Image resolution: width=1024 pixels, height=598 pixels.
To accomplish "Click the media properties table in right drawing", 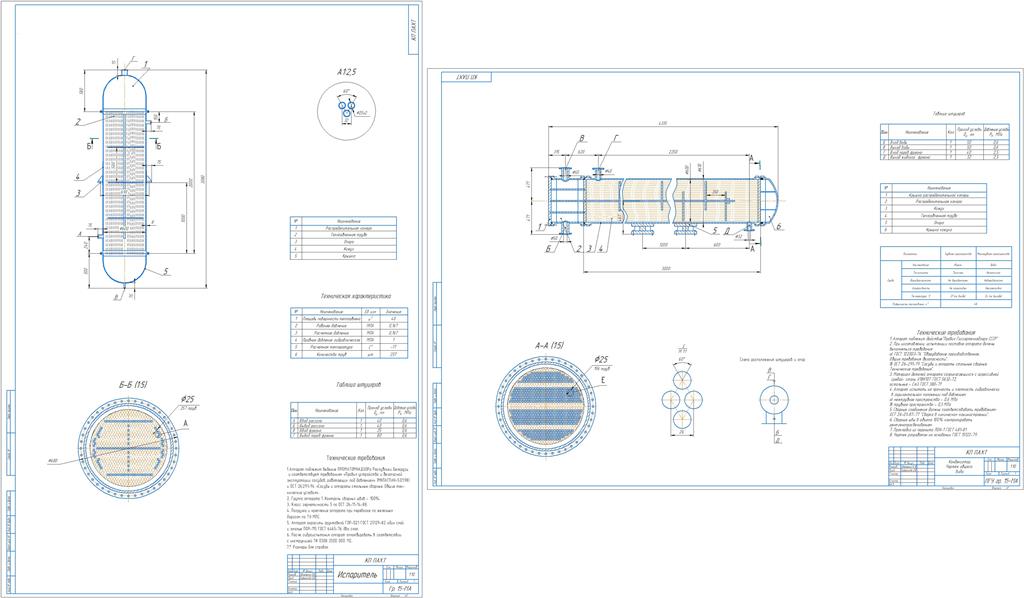I will tap(945, 277).
